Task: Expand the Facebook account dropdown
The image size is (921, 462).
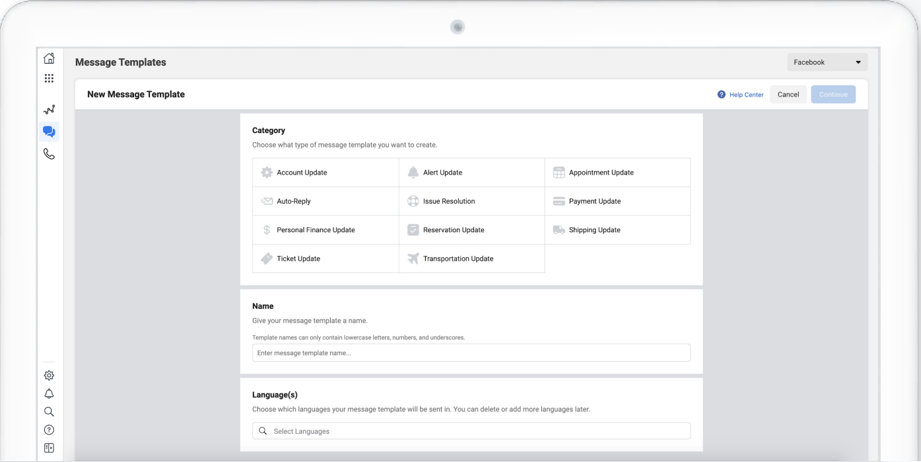Action: 827,62
